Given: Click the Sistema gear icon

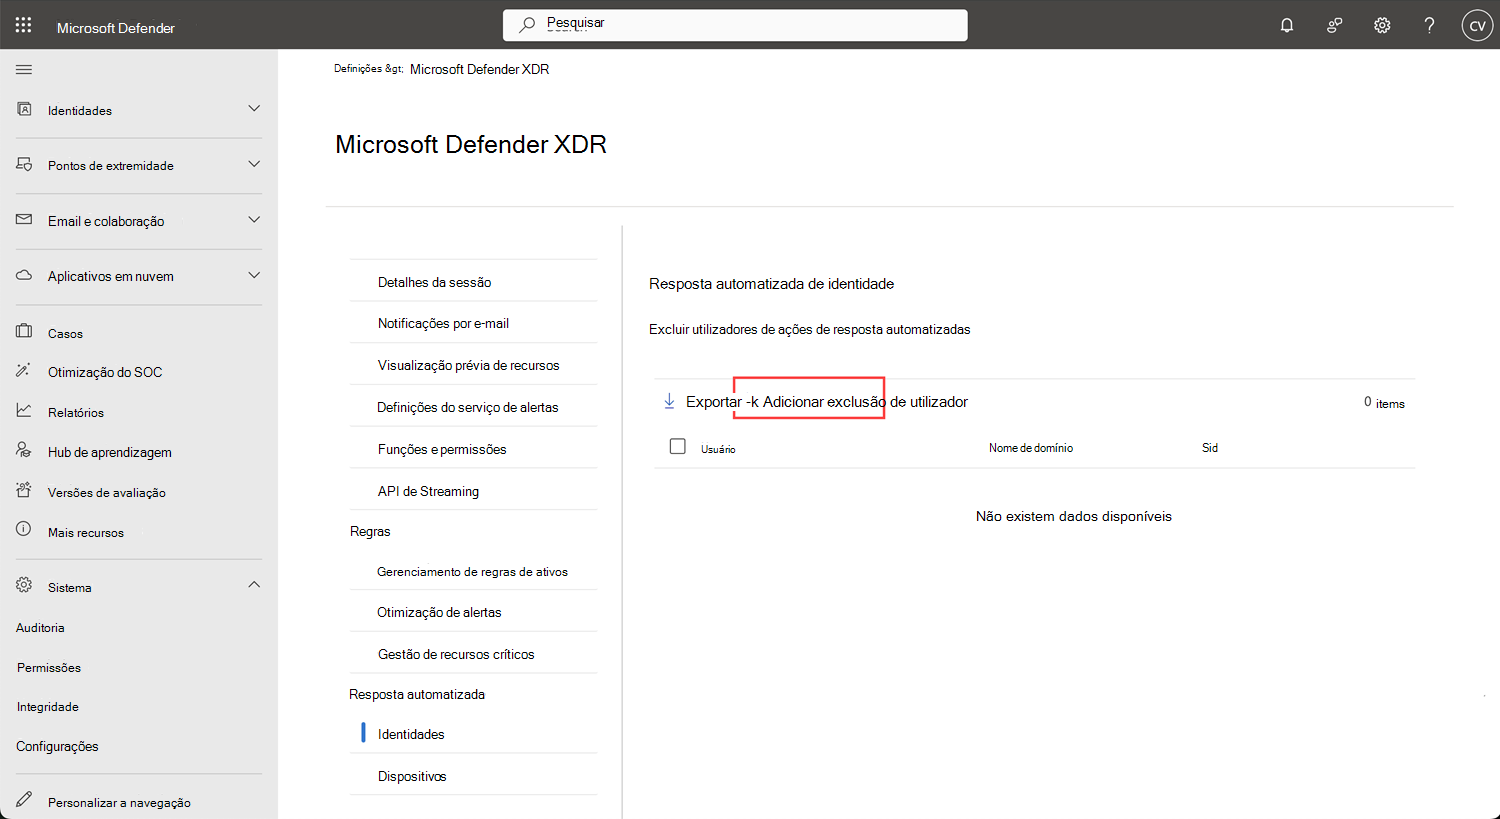Looking at the screenshot, I should [x=24, y=585].
